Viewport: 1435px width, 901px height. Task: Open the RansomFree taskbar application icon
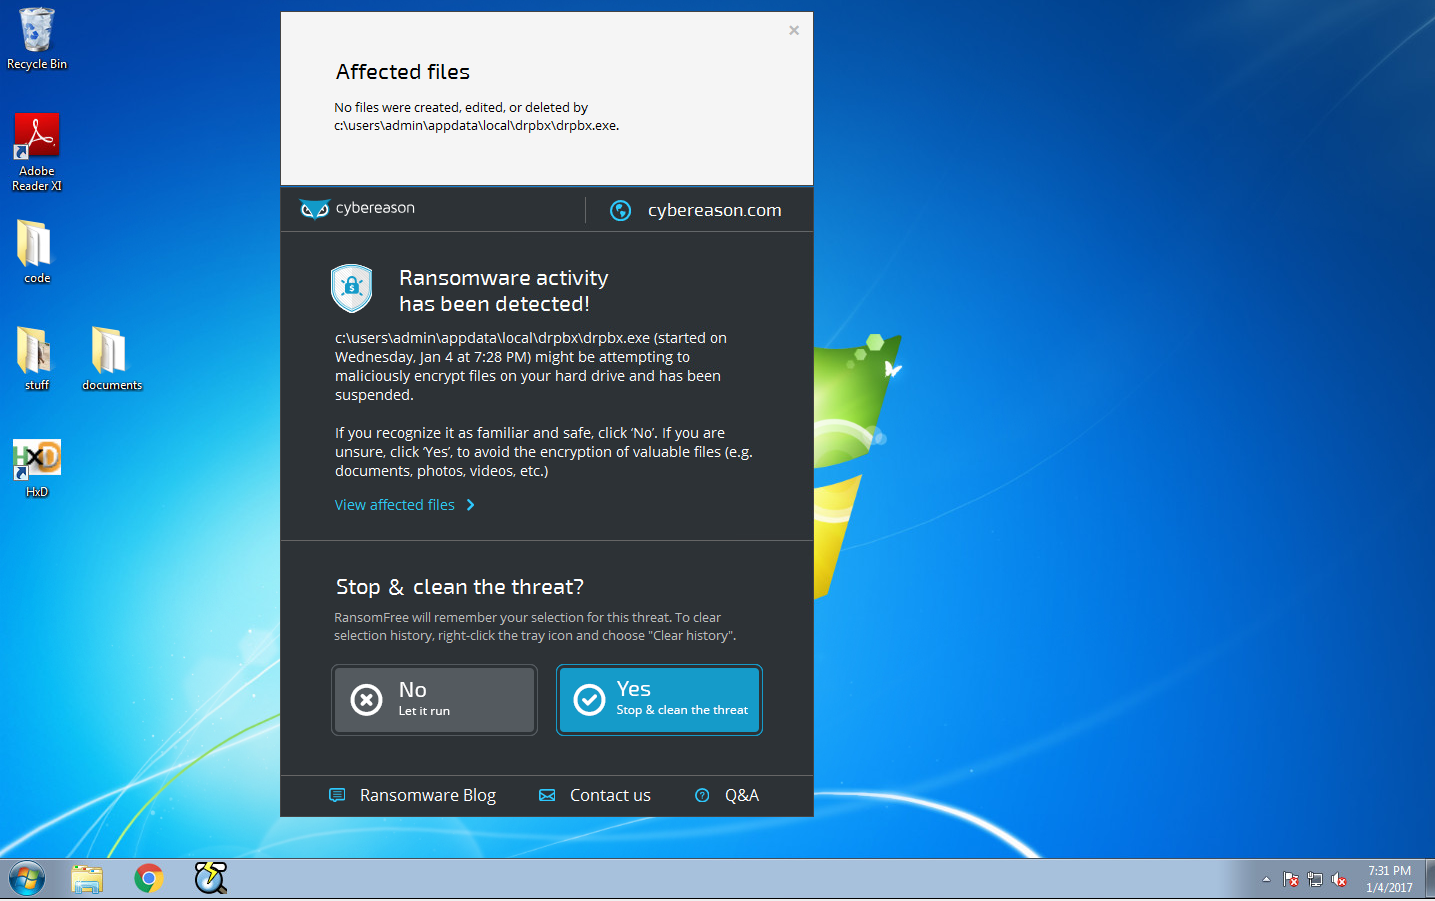(210, 879)
